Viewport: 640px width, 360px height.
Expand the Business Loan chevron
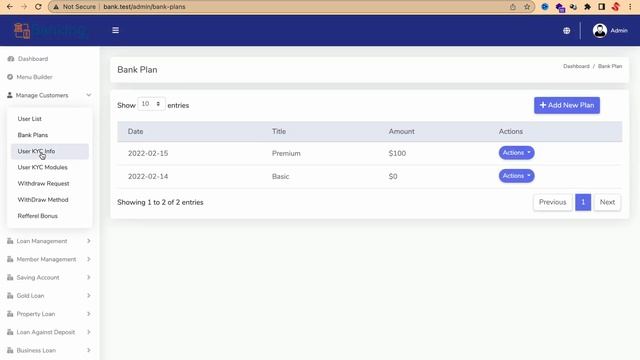[89, 350]
